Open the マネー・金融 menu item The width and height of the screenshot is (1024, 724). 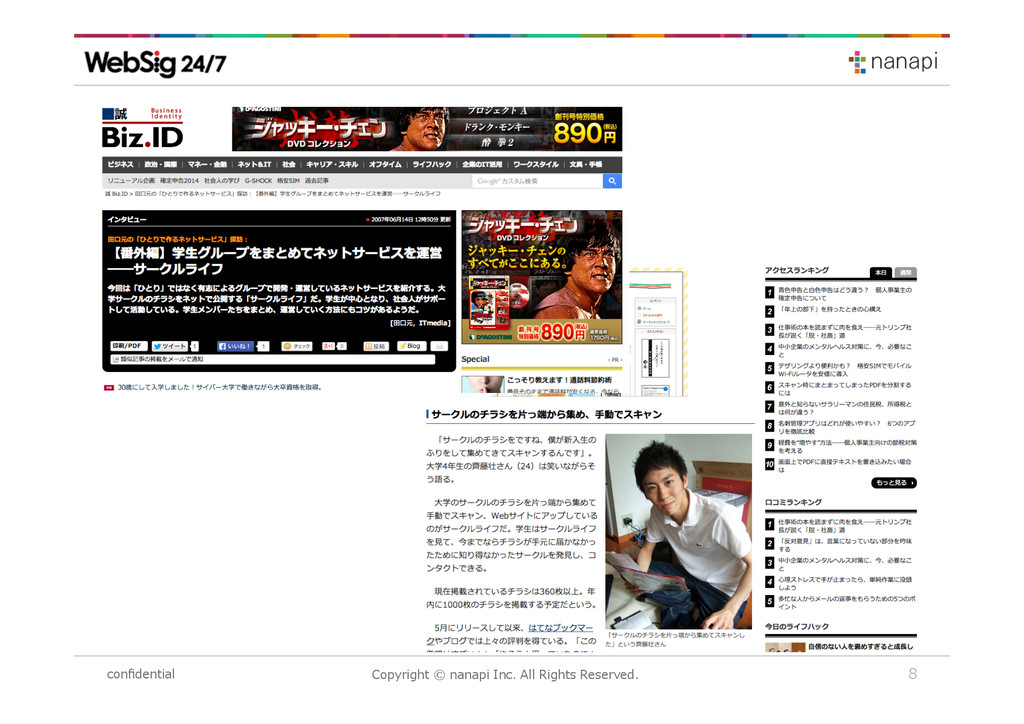tap(207, 165)
